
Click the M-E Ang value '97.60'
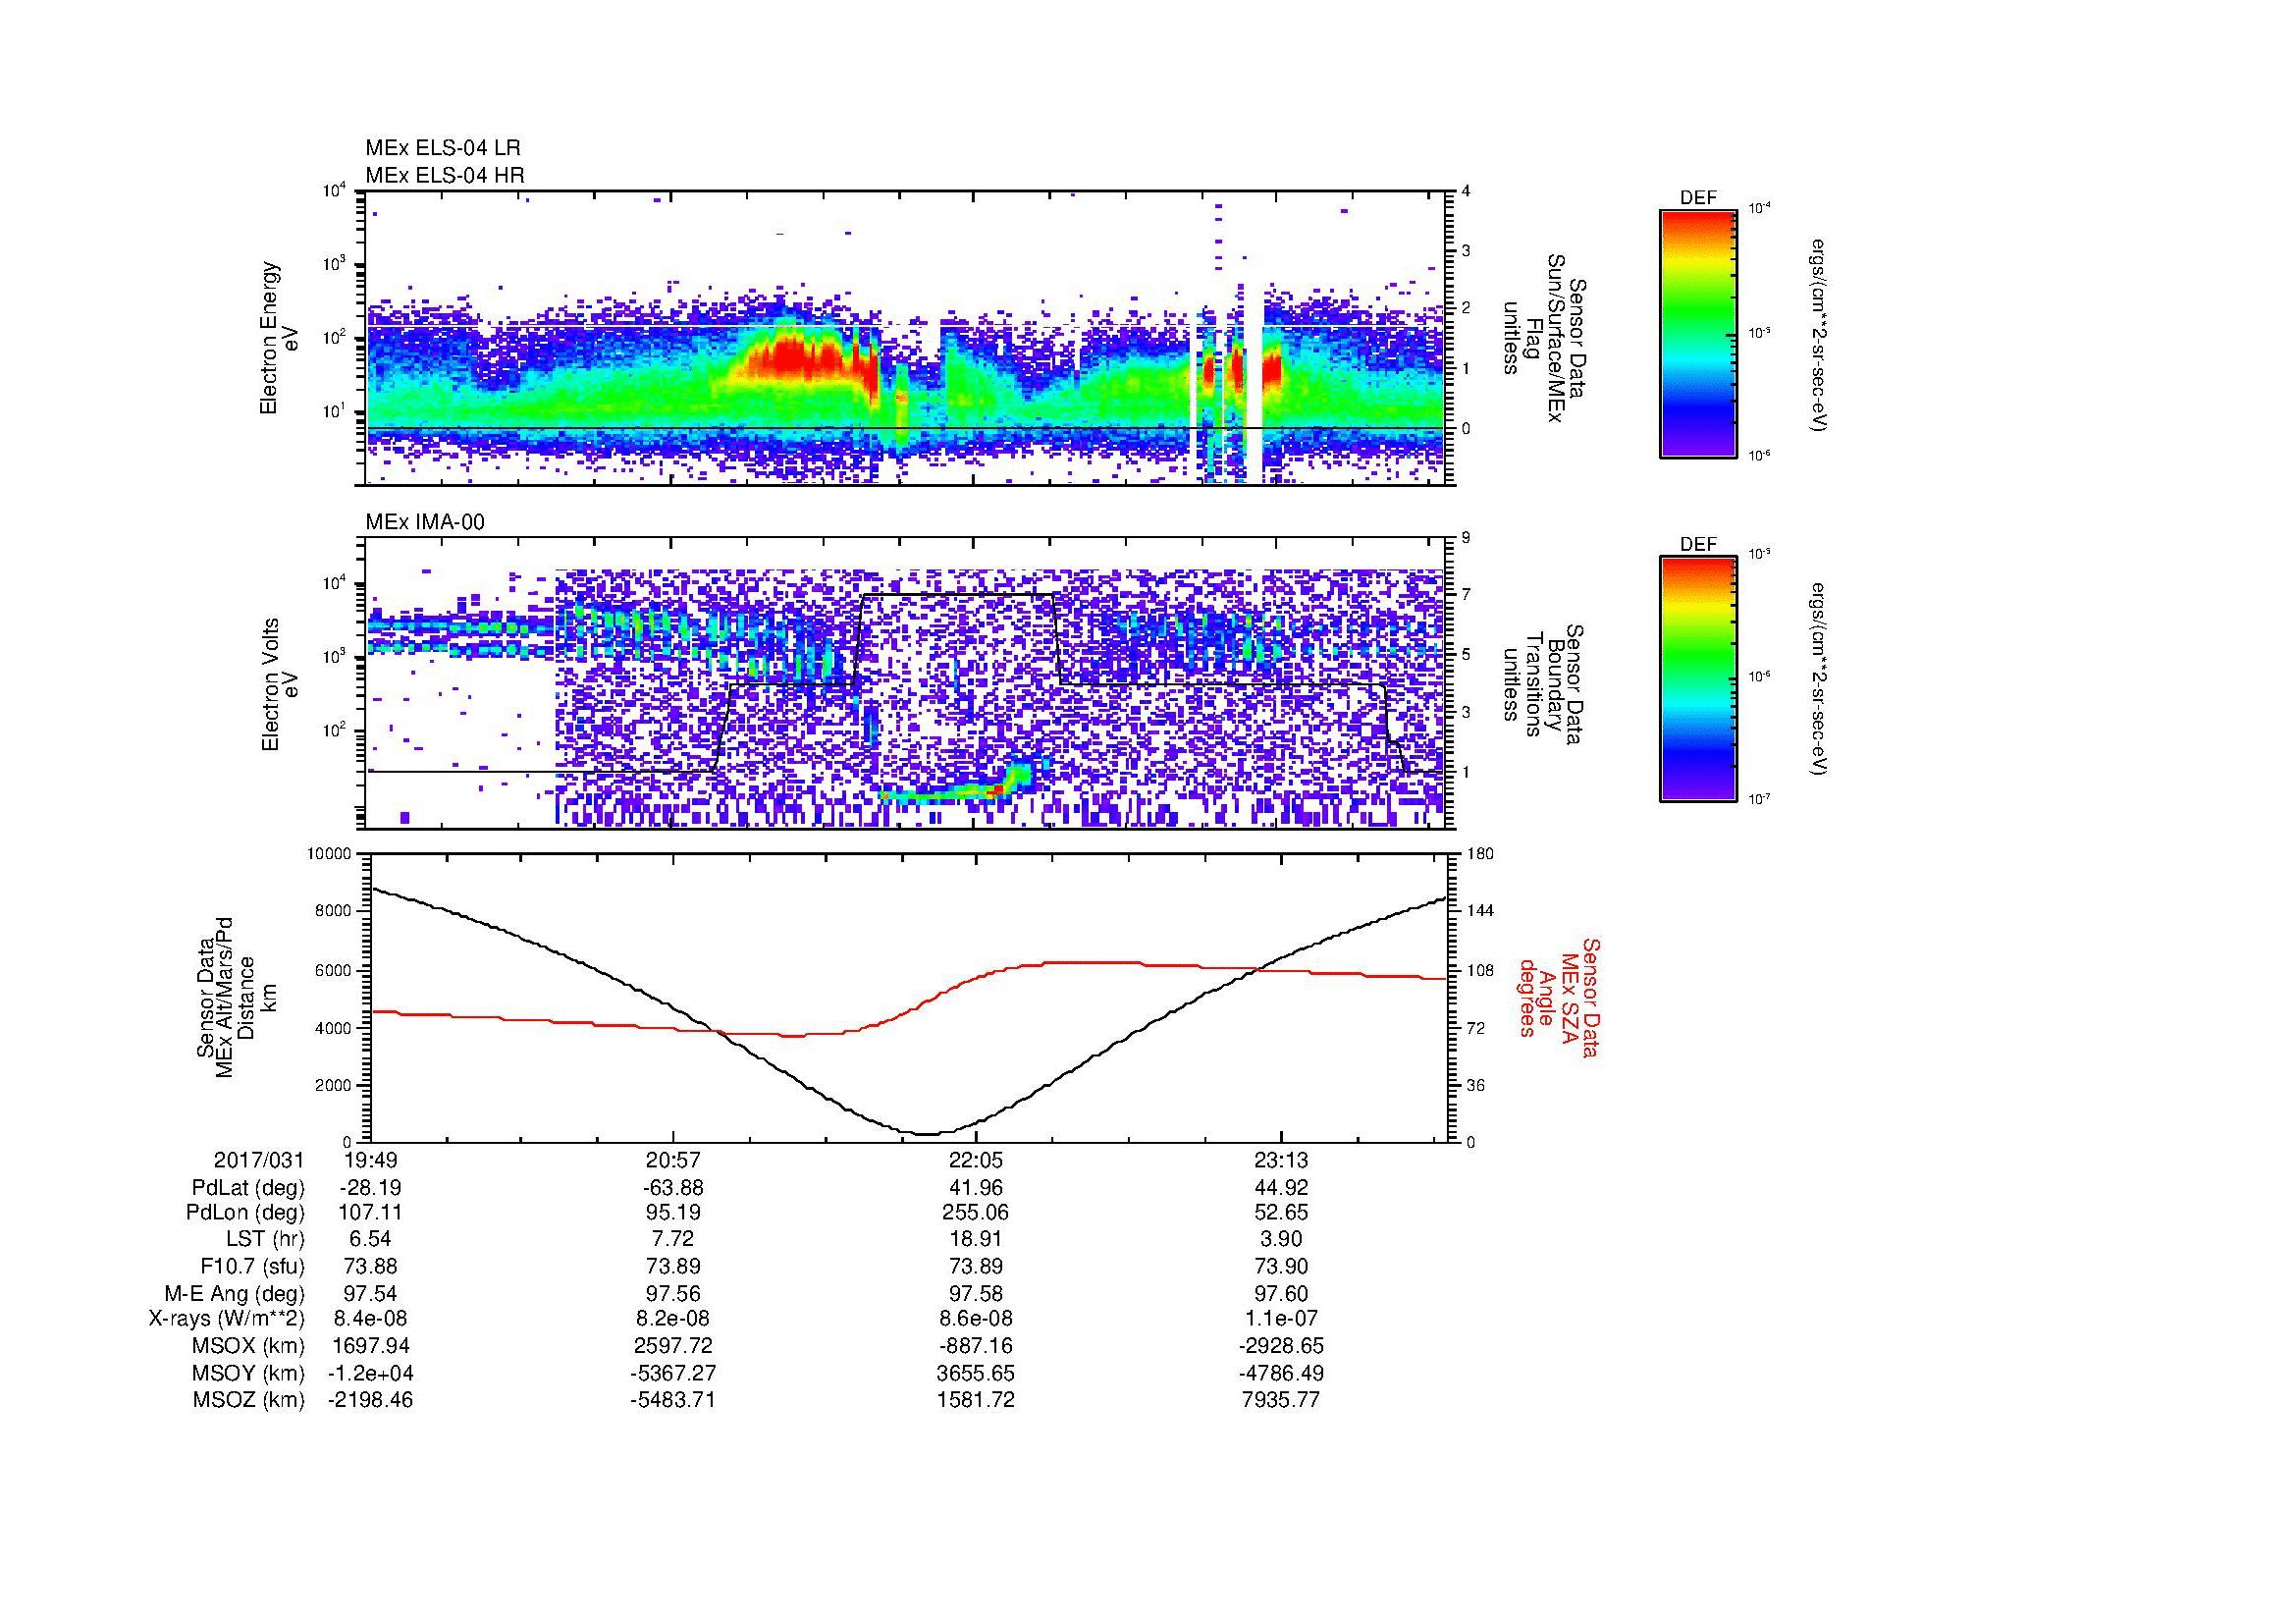pos(1281,1293)
